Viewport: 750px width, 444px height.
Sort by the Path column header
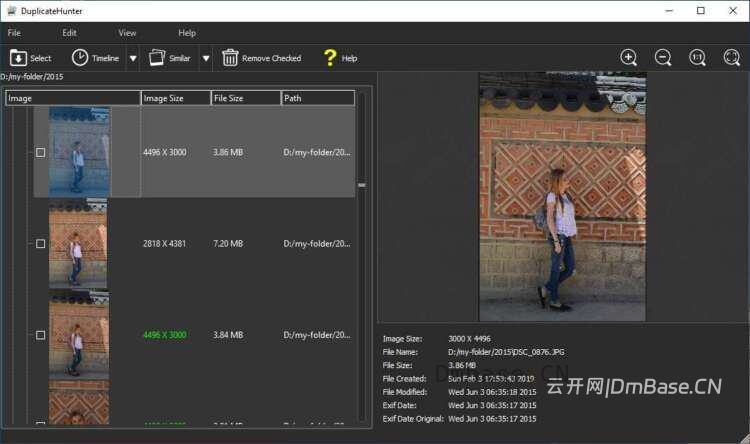tap(318, 98)
